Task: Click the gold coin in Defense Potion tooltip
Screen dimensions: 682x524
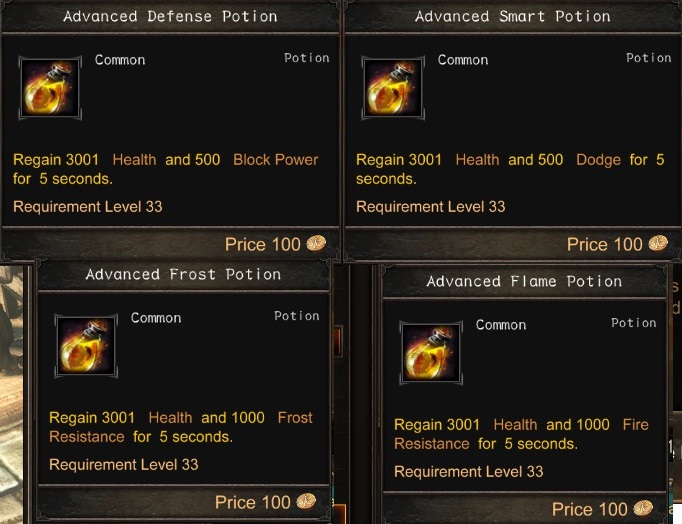Action: pyautogui.click(x=315, y=243)
